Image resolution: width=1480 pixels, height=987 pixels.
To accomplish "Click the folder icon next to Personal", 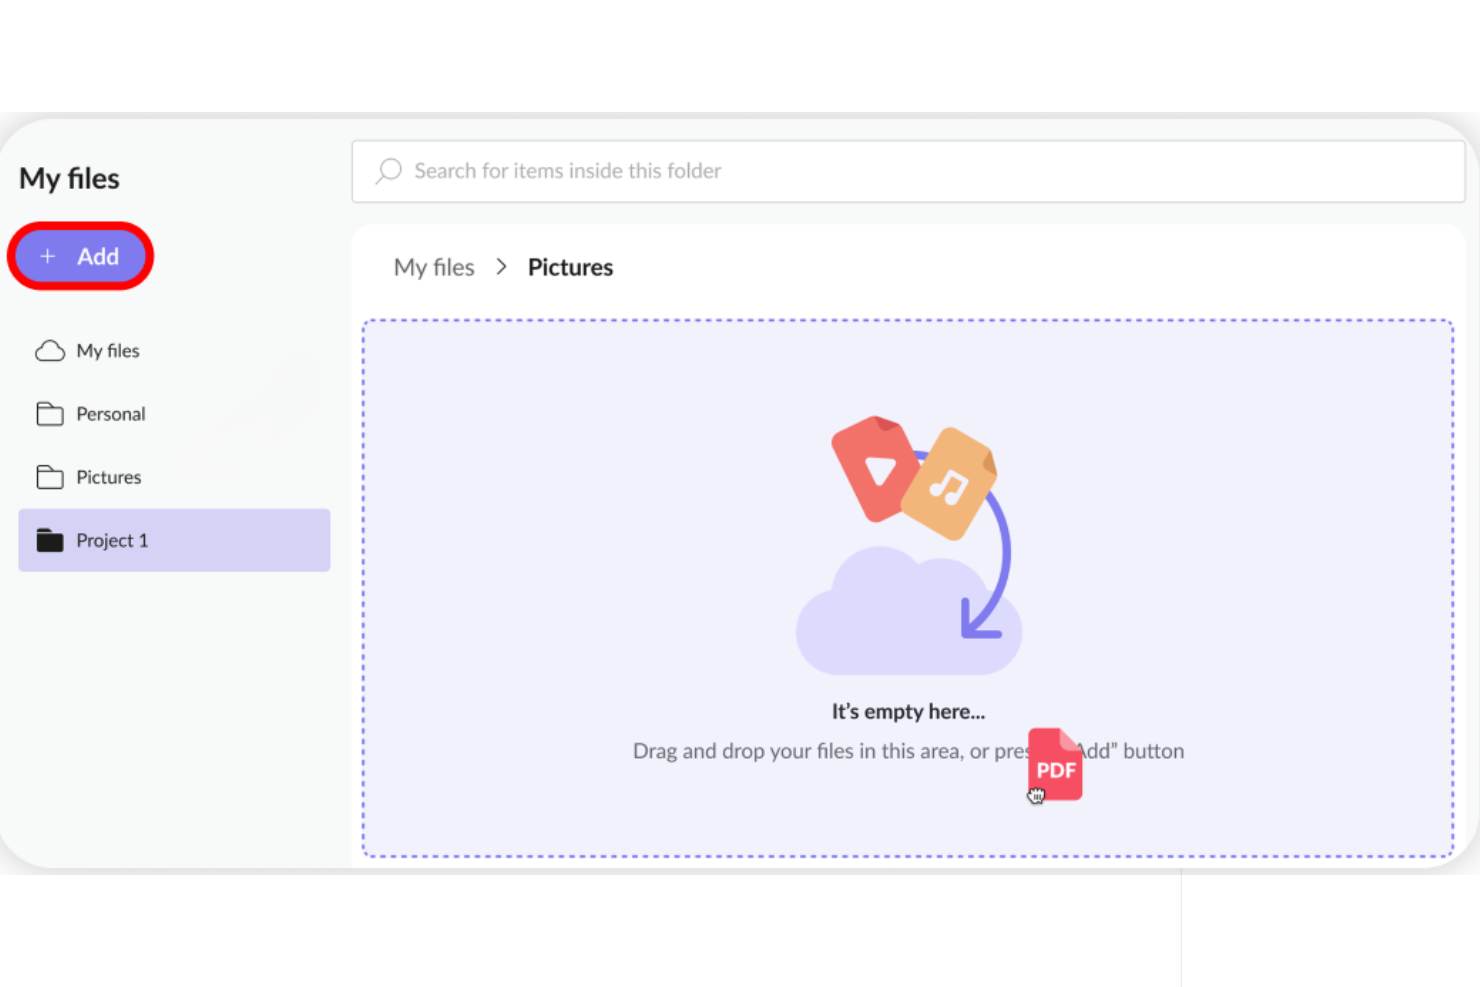I will [x=49, y=413].
